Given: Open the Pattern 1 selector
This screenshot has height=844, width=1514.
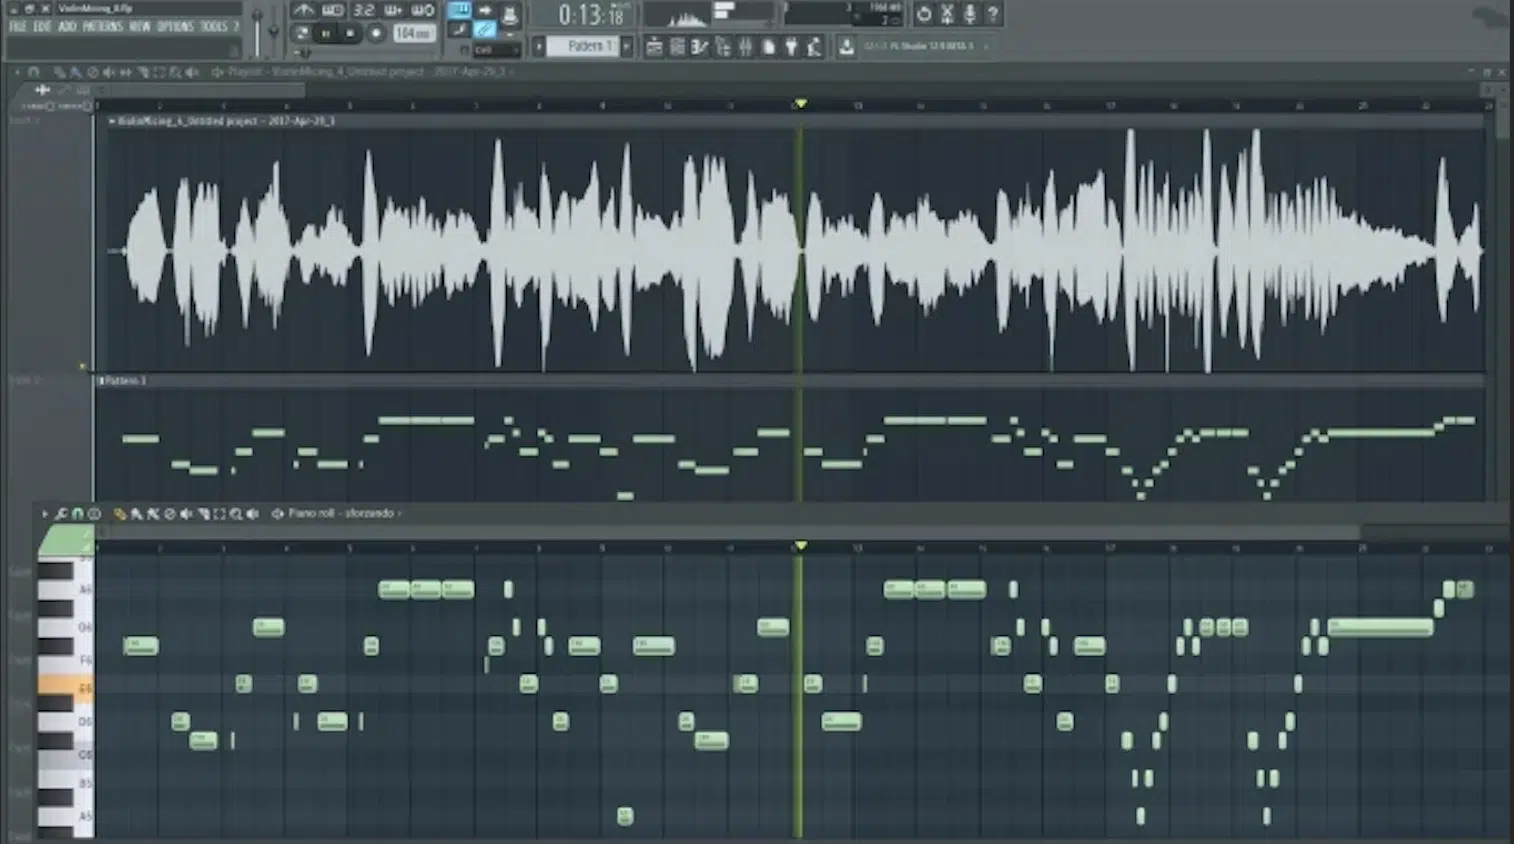Looking at the screenshot, I should pyautogui.click(x=583, y=46).
